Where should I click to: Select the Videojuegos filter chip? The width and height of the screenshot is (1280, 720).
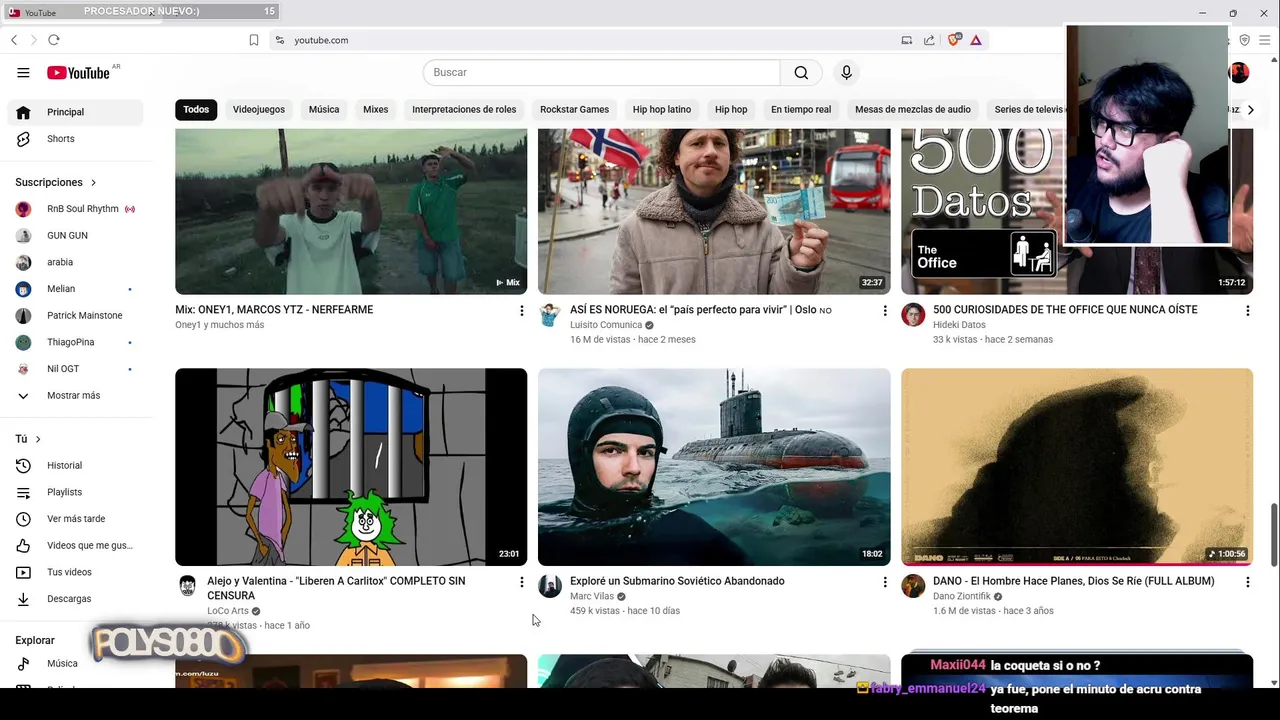point(259,109)
